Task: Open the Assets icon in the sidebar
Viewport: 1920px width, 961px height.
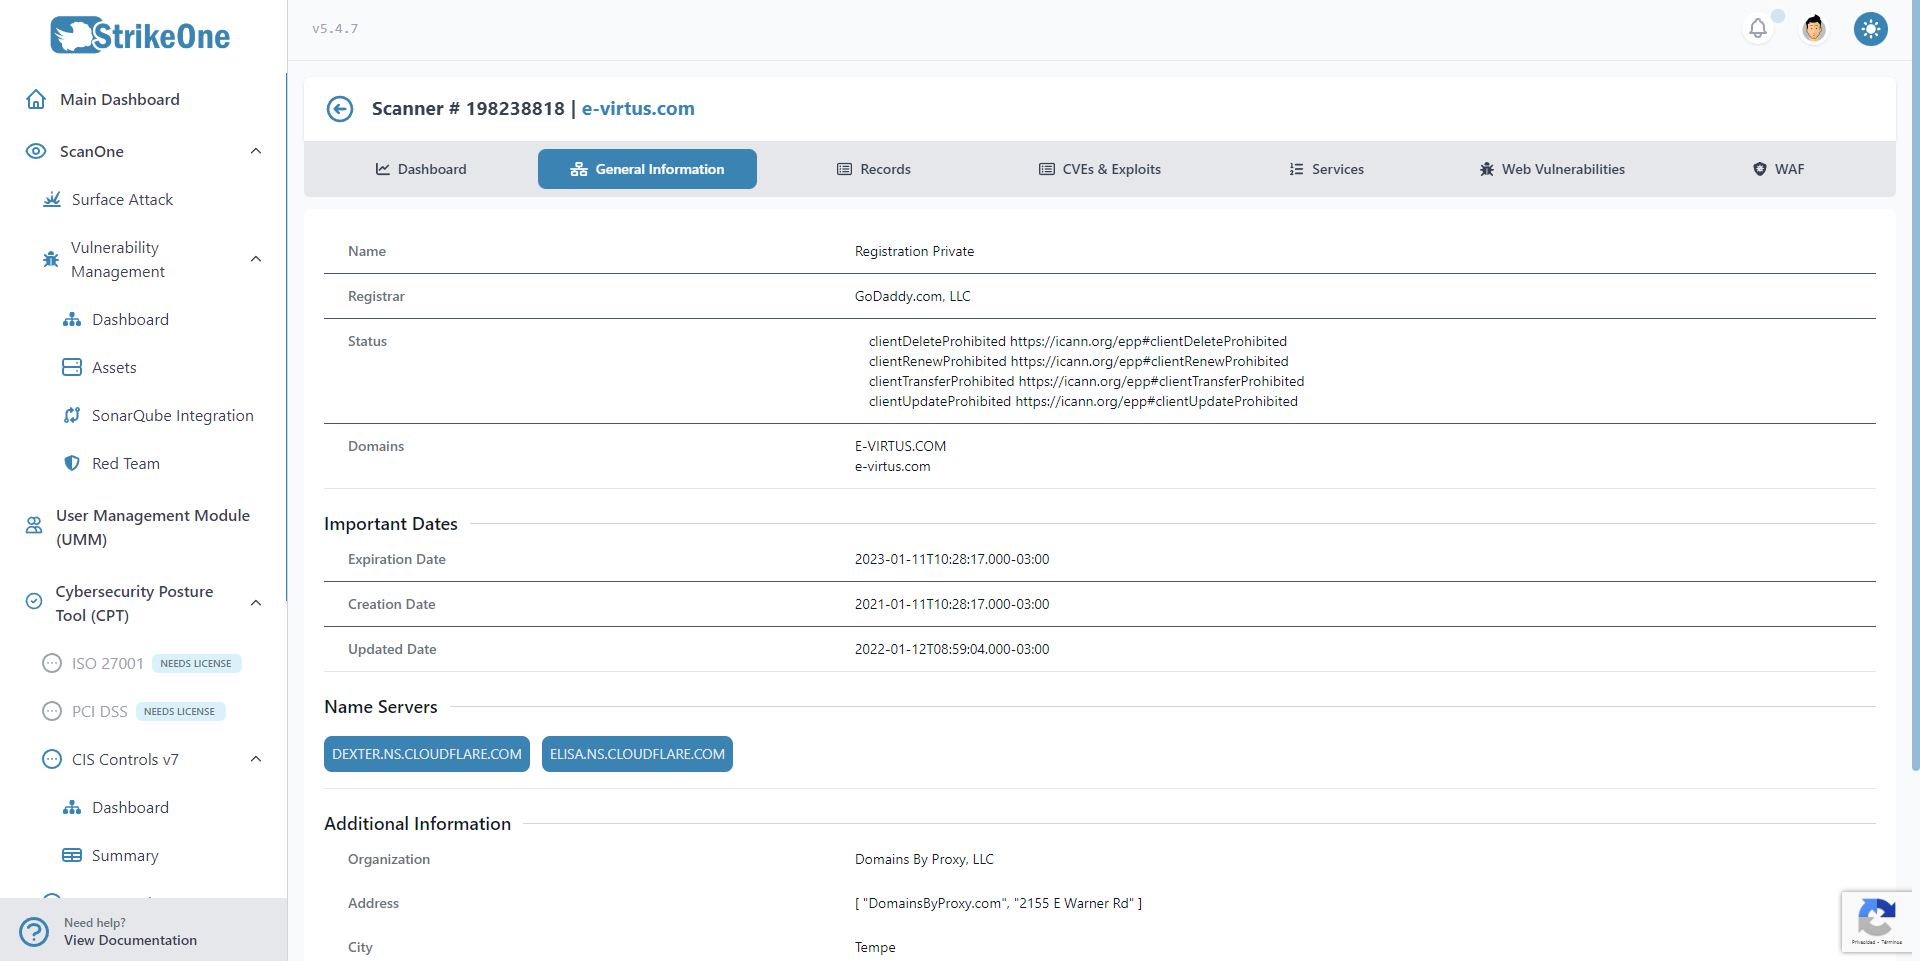Action: 71,367
